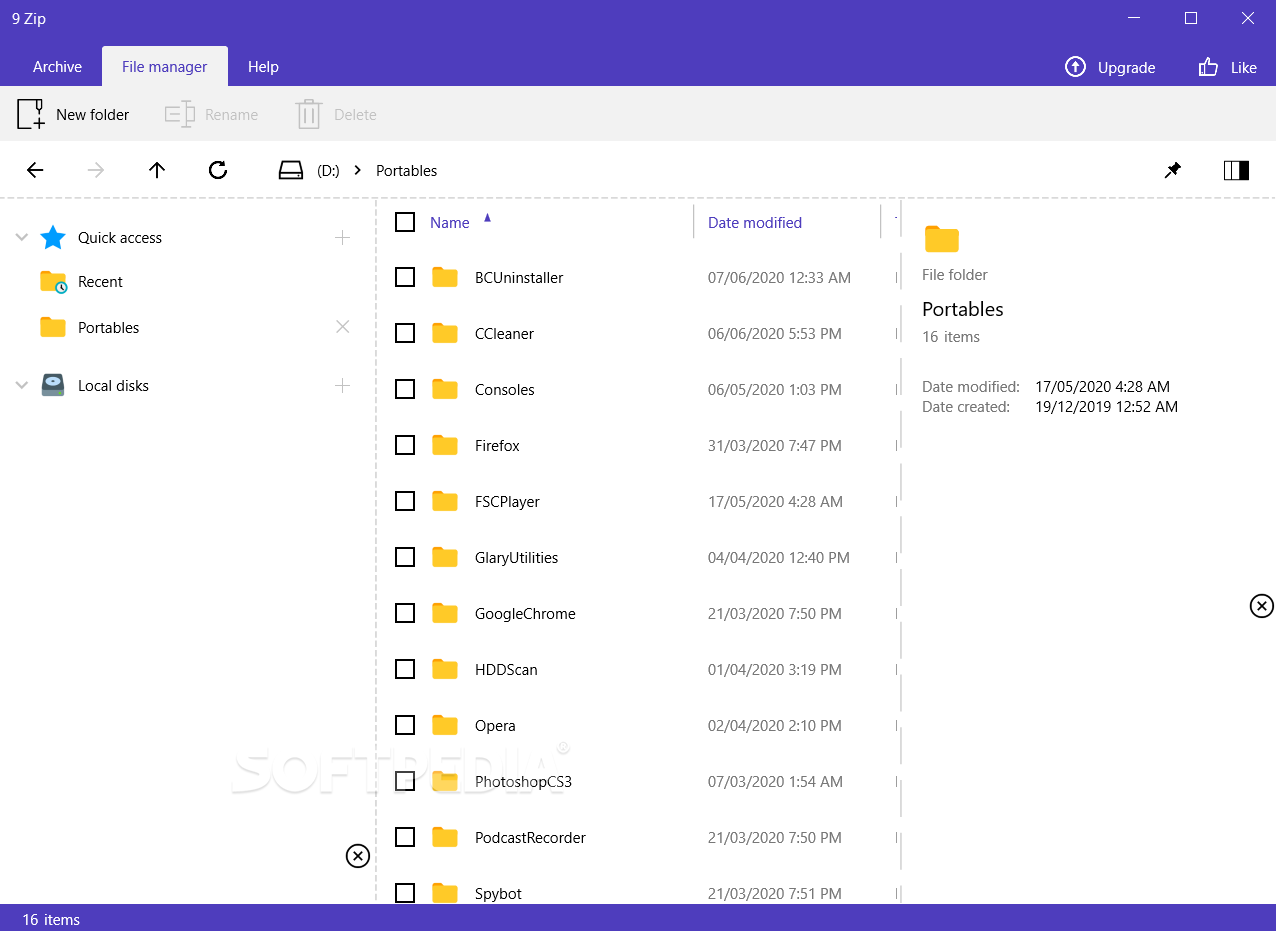Click the 16 items status bar text
The height and width of the screenshot is (931, 1276).
tap(51, 919)
